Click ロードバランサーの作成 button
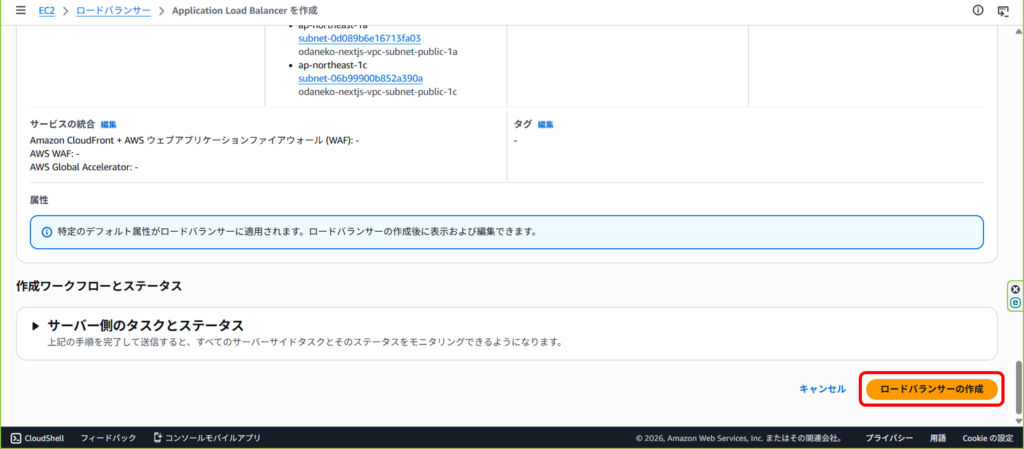The height and width of the screenshot is (449, 1024). click(931, 388)
